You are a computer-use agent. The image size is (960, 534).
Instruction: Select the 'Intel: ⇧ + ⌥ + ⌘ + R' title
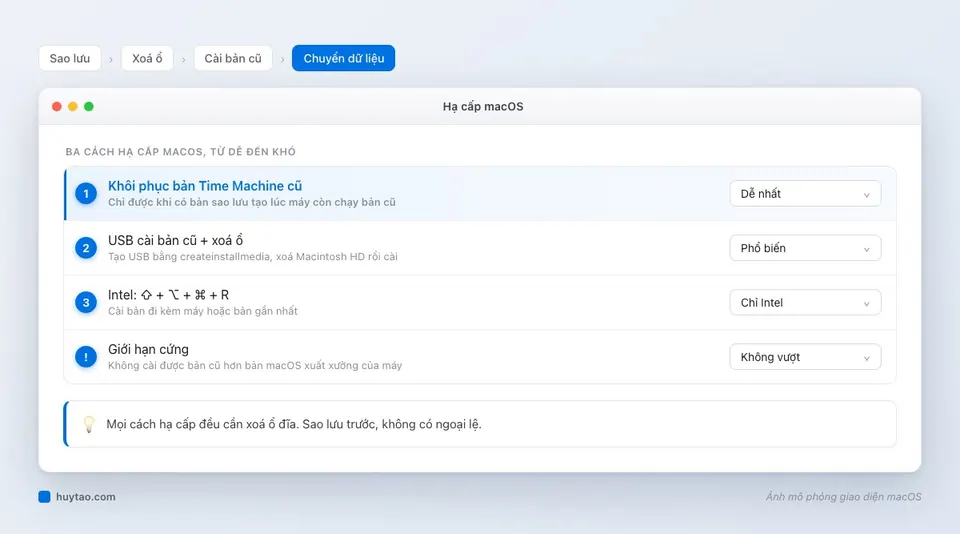168,295
